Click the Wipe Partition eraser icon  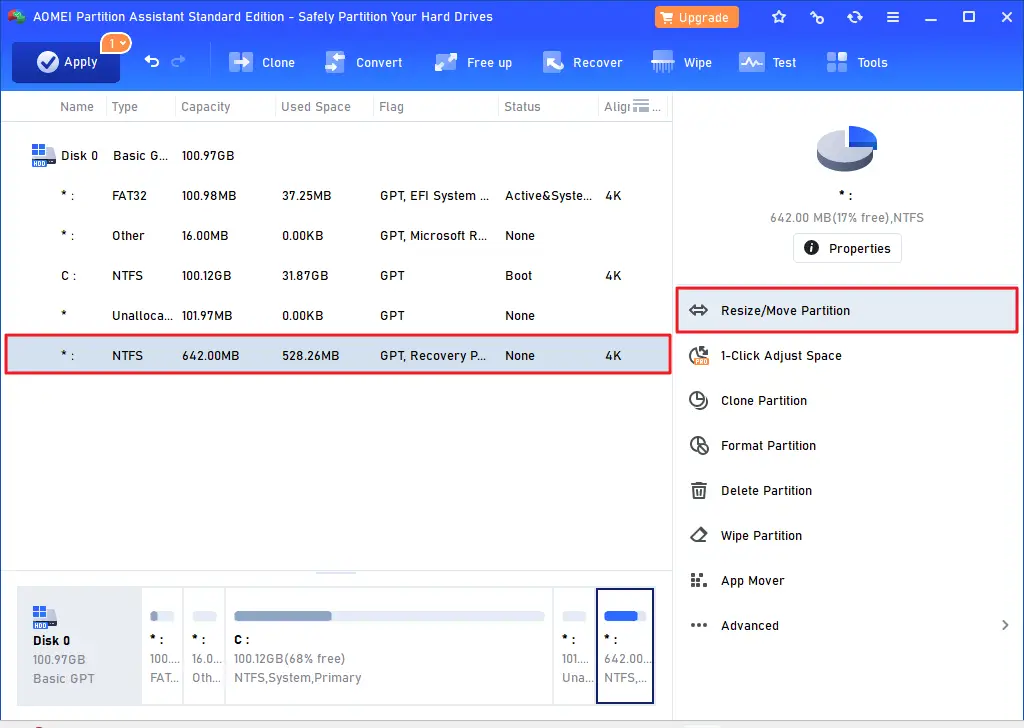(698, 535)
